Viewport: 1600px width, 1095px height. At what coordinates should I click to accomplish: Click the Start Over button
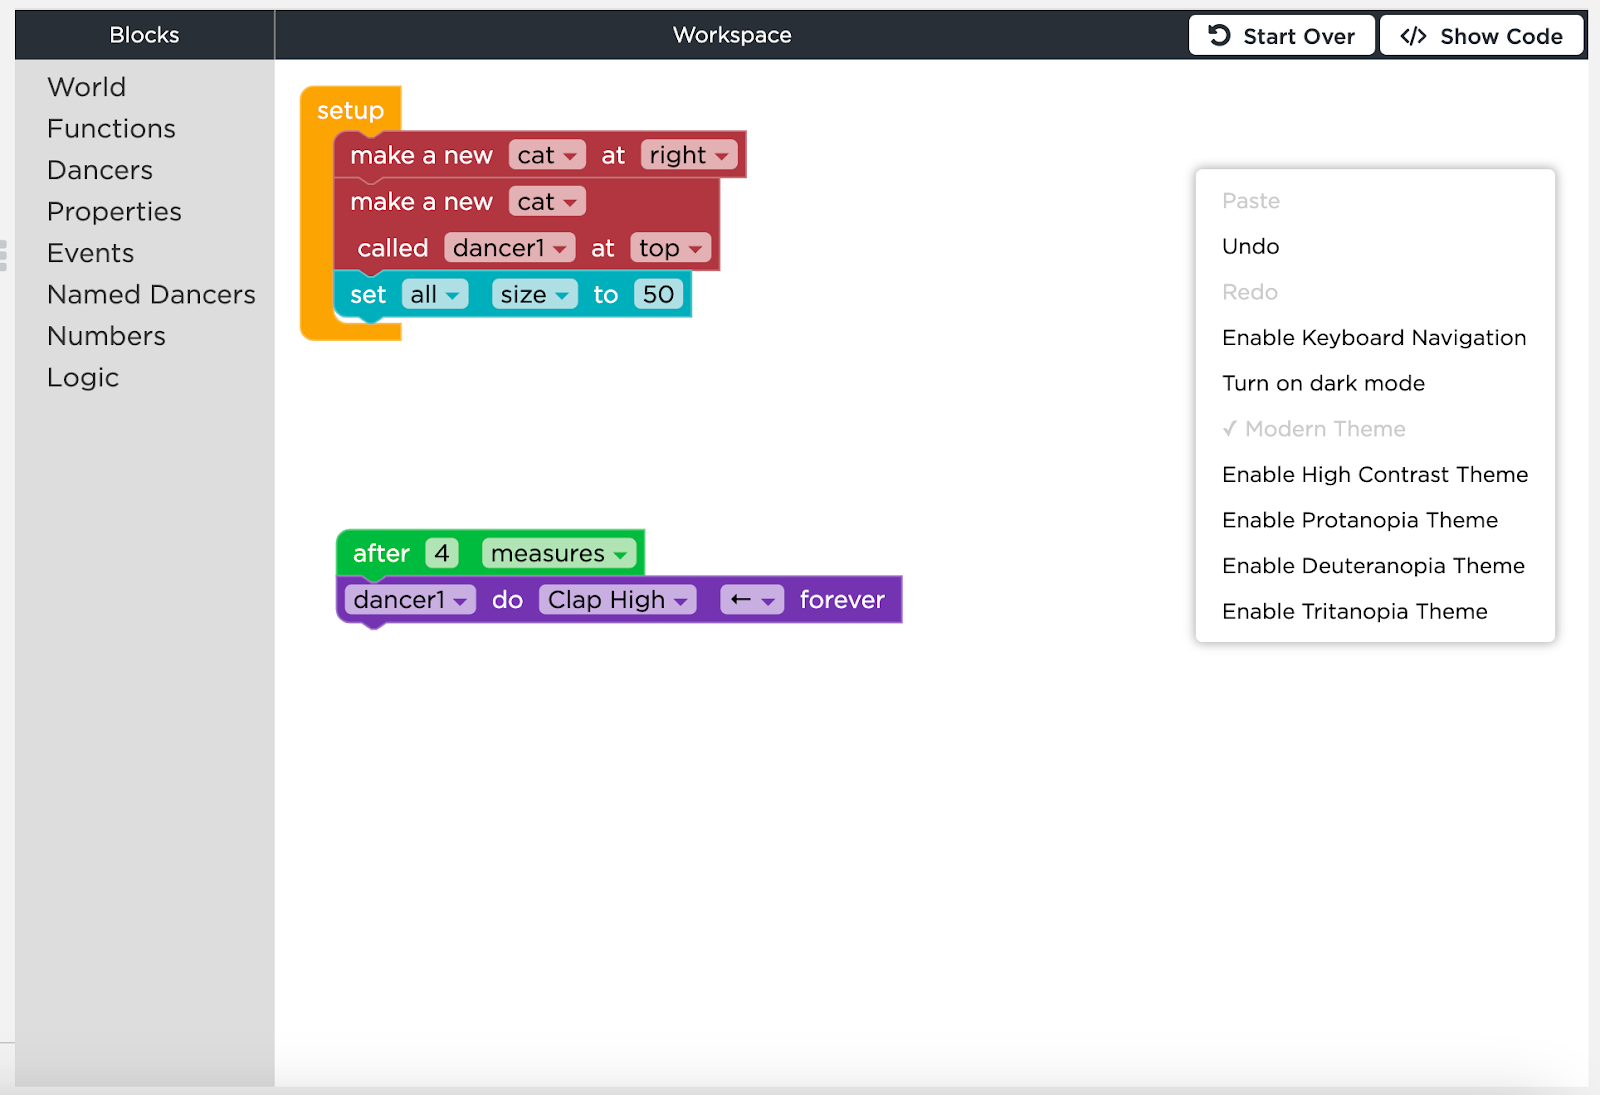click(x=1281, y=36)
